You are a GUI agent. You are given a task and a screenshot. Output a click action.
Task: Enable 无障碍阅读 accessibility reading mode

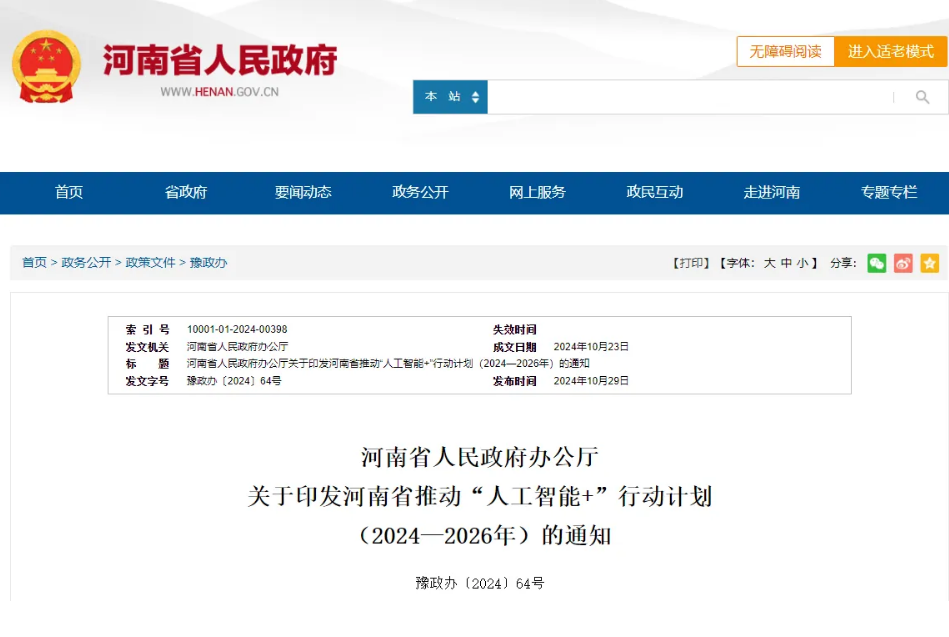click(785, 51)
